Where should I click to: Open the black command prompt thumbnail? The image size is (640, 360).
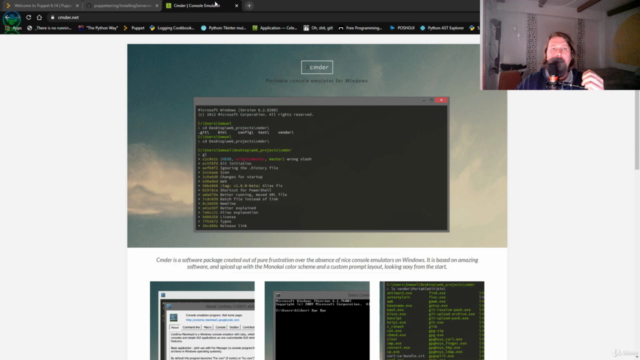[x=317, y=320]
